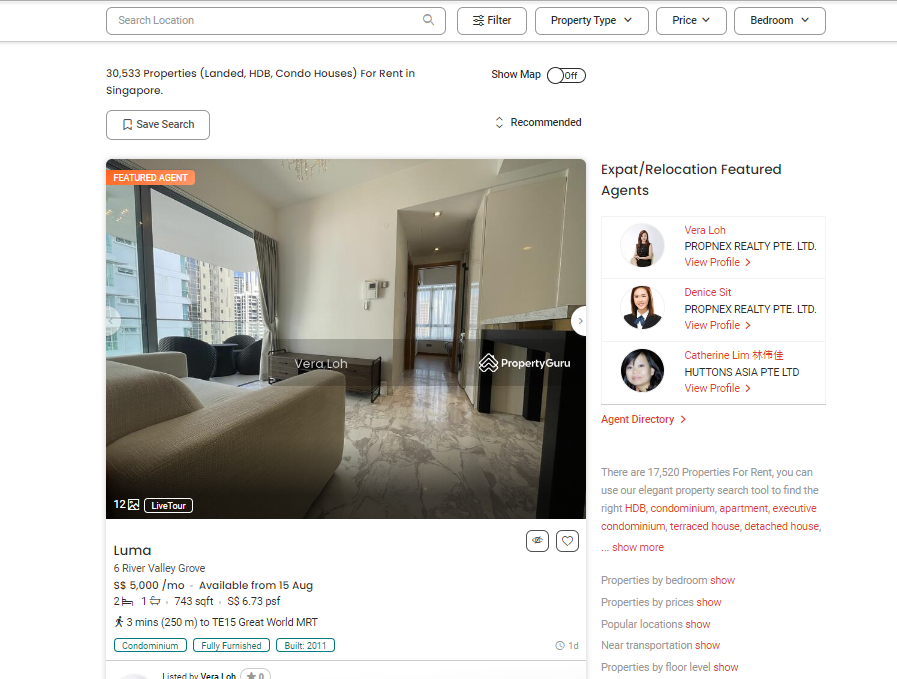Open the LiveTour badge

point(168,506)
